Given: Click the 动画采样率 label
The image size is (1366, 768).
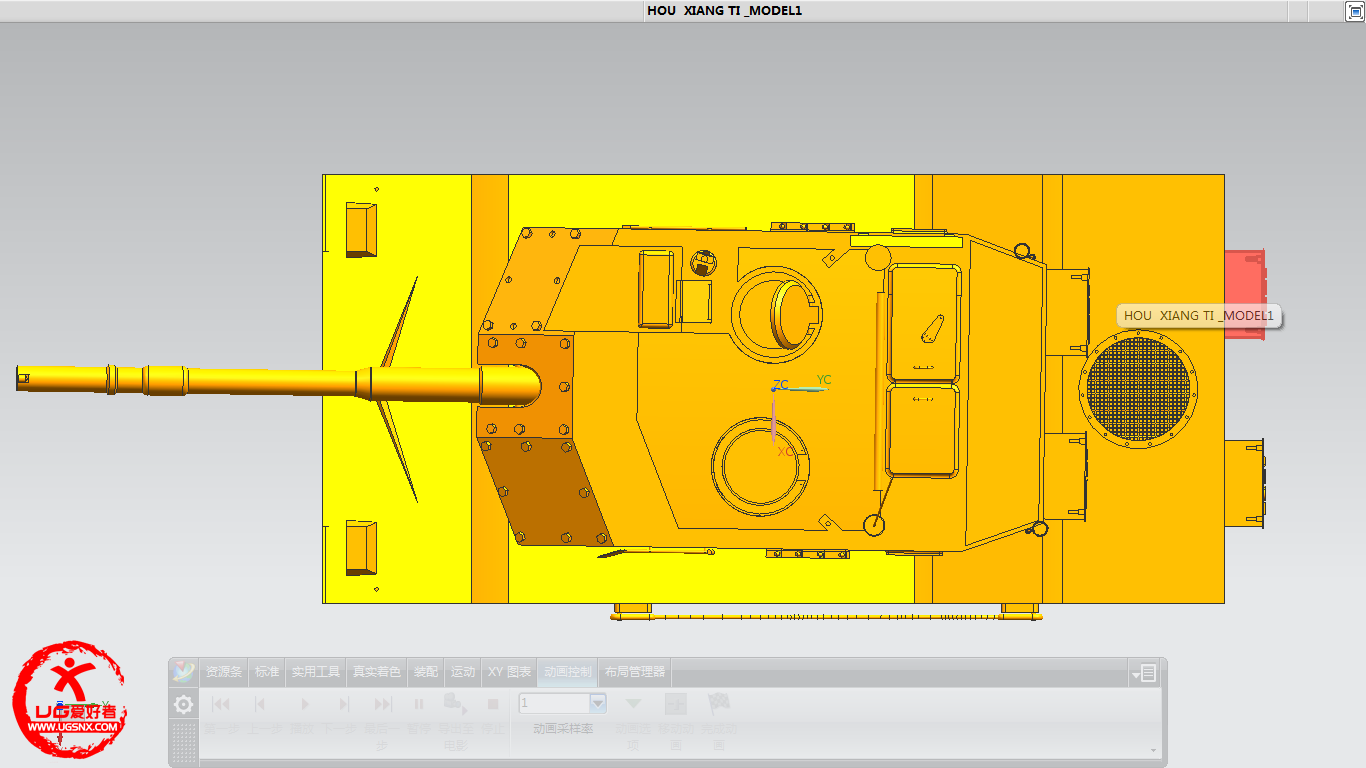Looking at the screenshot, I should (563, 729).
